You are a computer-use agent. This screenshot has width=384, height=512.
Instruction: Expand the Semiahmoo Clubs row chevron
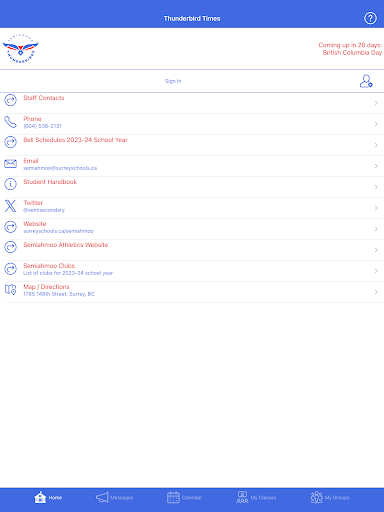point(376,271)
